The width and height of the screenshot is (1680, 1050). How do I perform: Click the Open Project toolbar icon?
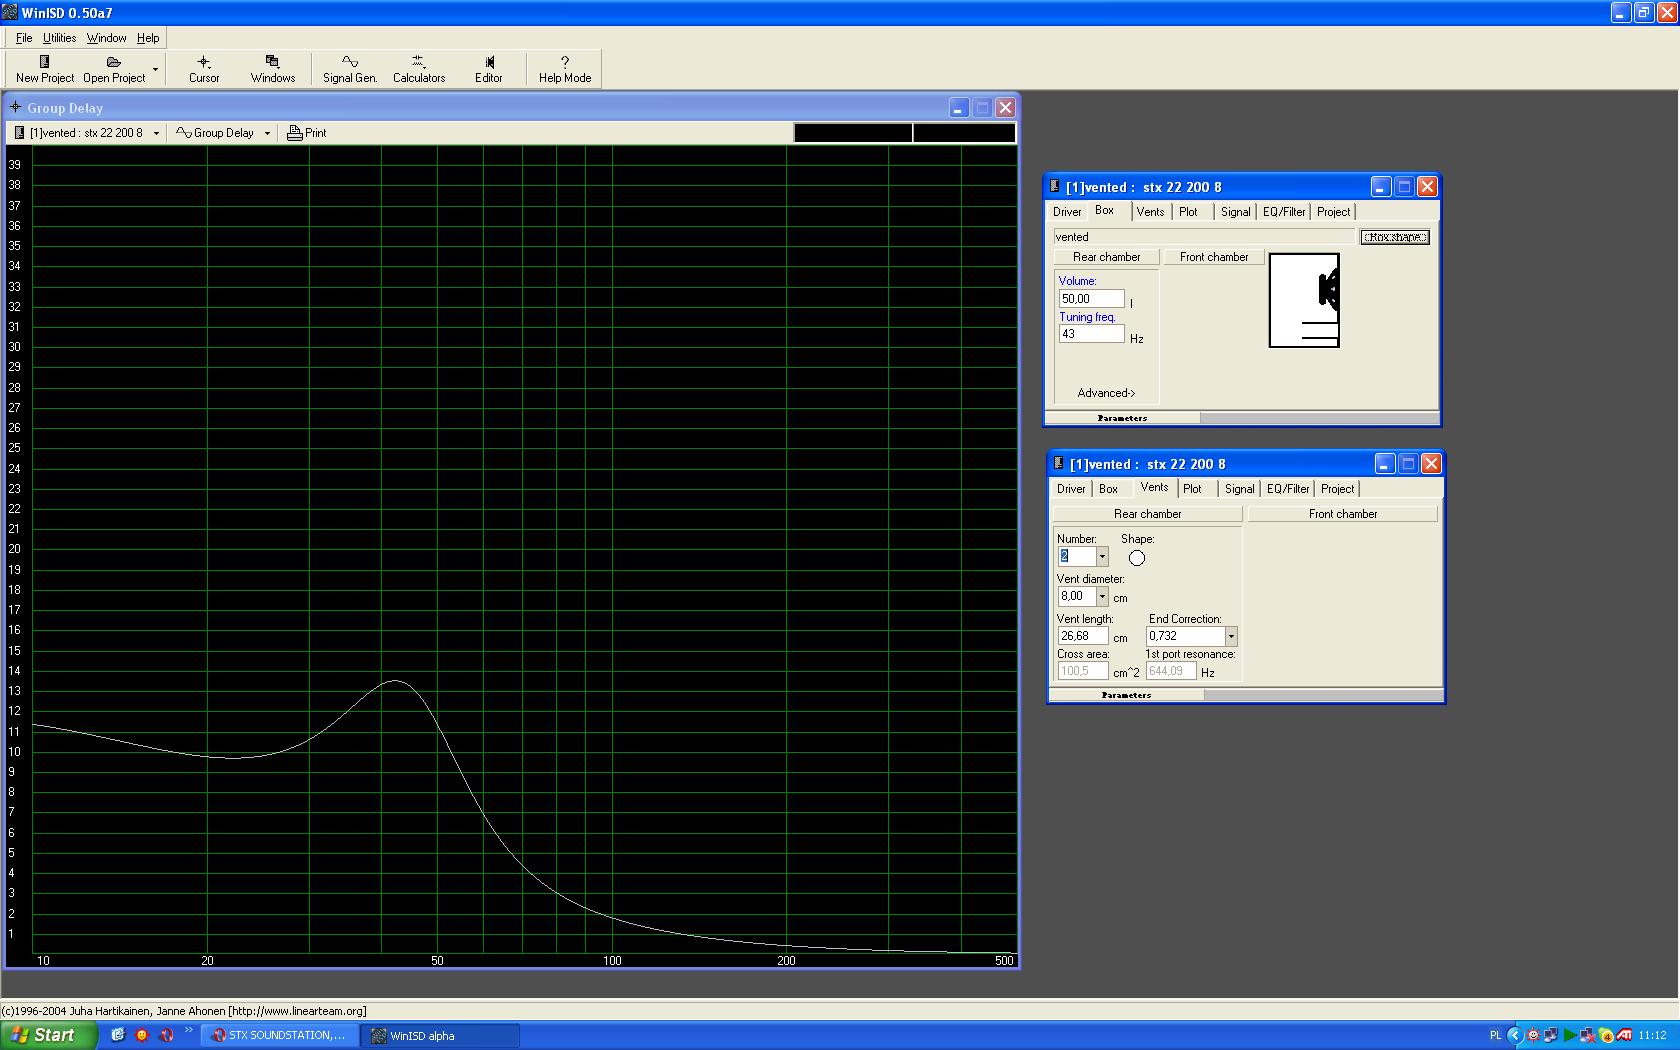114,68
